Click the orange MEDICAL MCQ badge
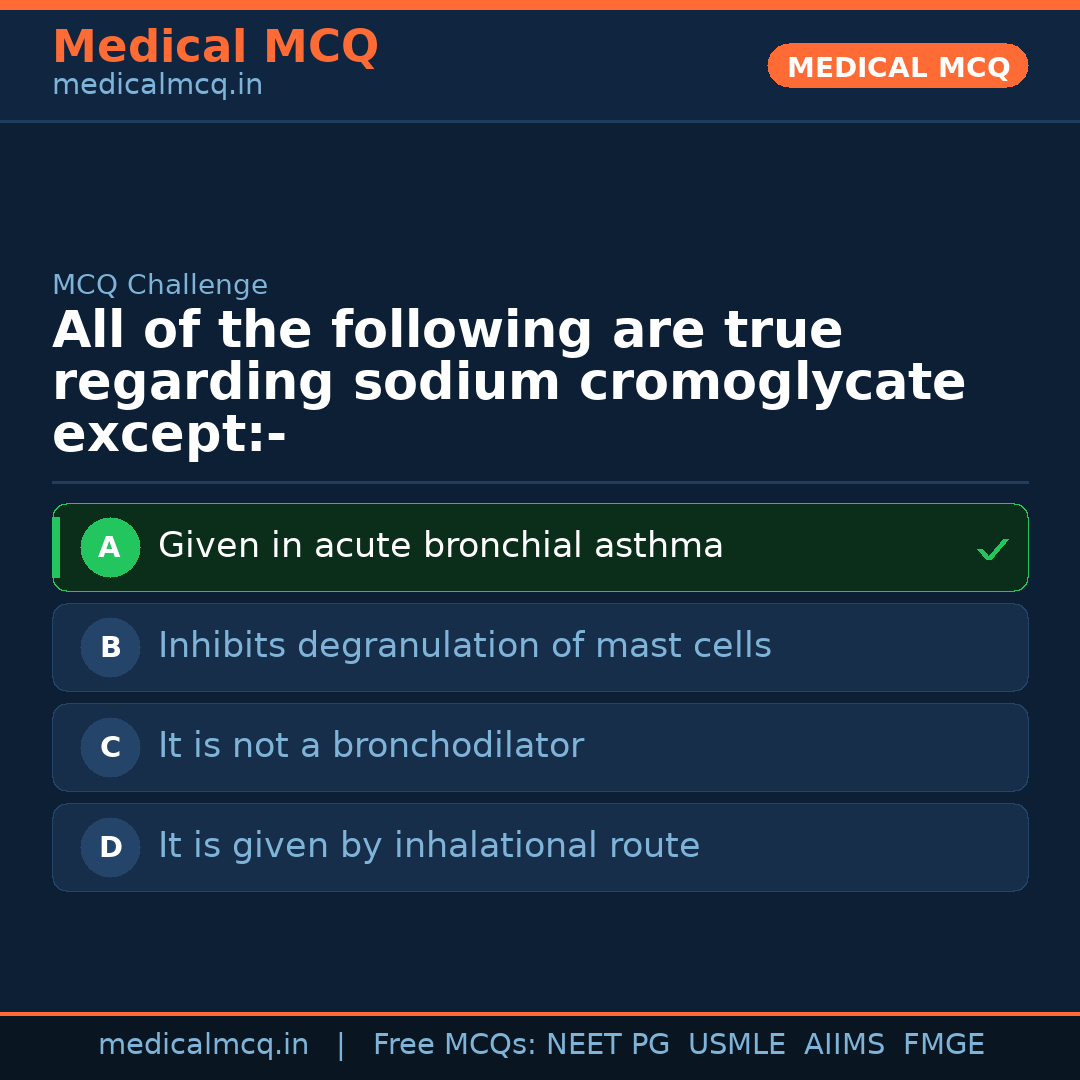 point(897,66)
